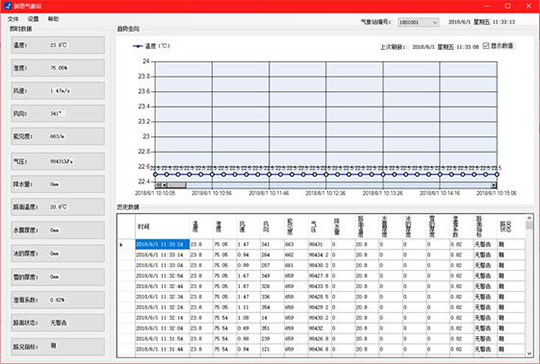The width and height of the screenshot is (540, 364).
Task: Click the pressure cell 90434.2
Action: [320, 255]
